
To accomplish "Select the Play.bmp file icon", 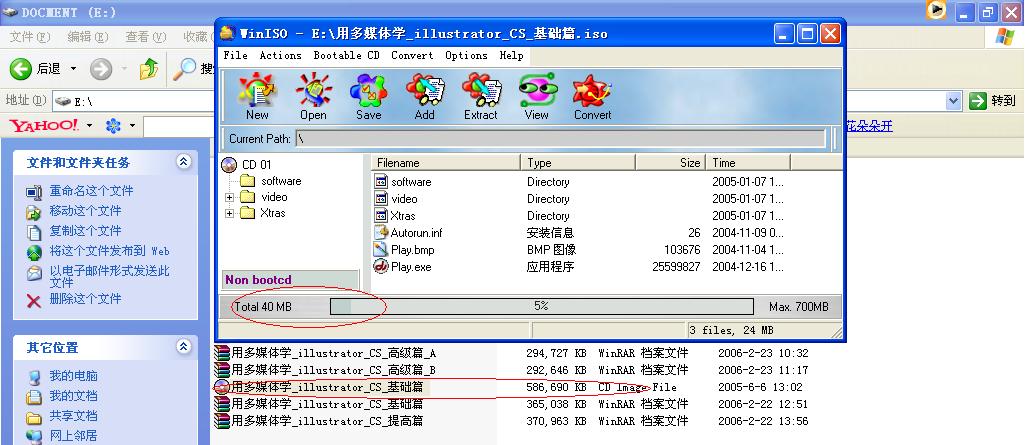I will [x=381, y=249].
